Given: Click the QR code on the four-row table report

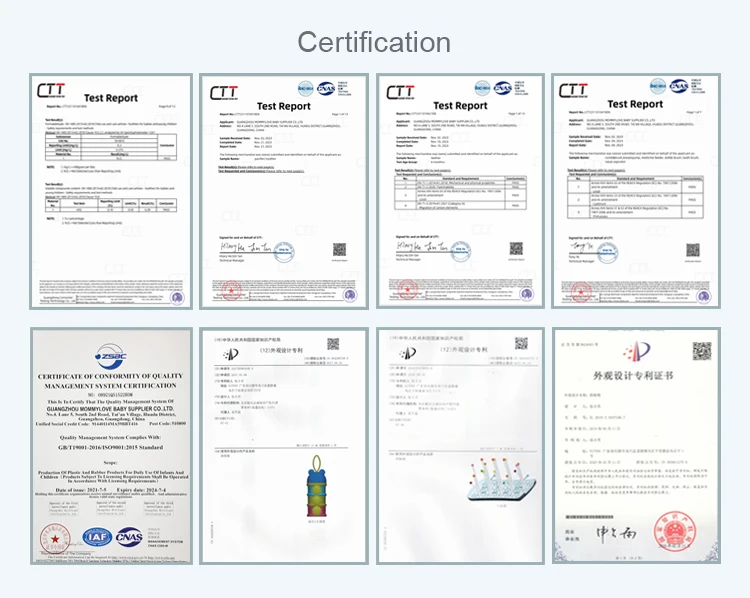Looking at the screenshot, I should pos(516,249).
